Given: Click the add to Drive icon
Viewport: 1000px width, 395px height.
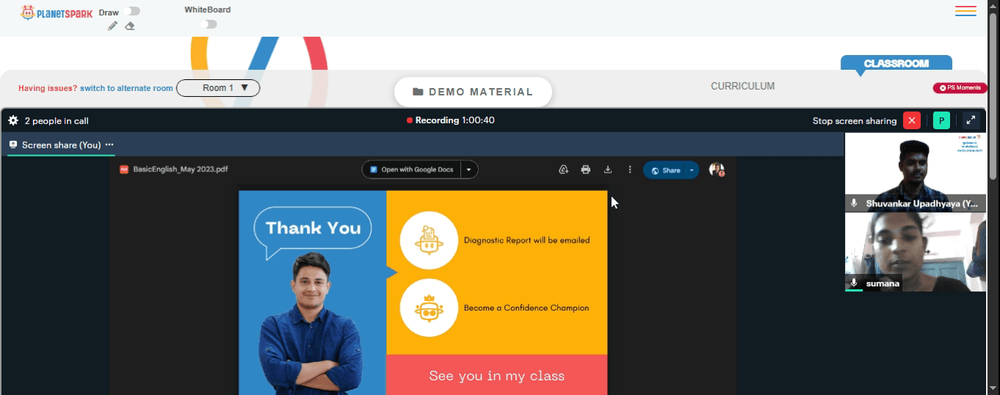Looking at the screenshot, I should [563, 170].
